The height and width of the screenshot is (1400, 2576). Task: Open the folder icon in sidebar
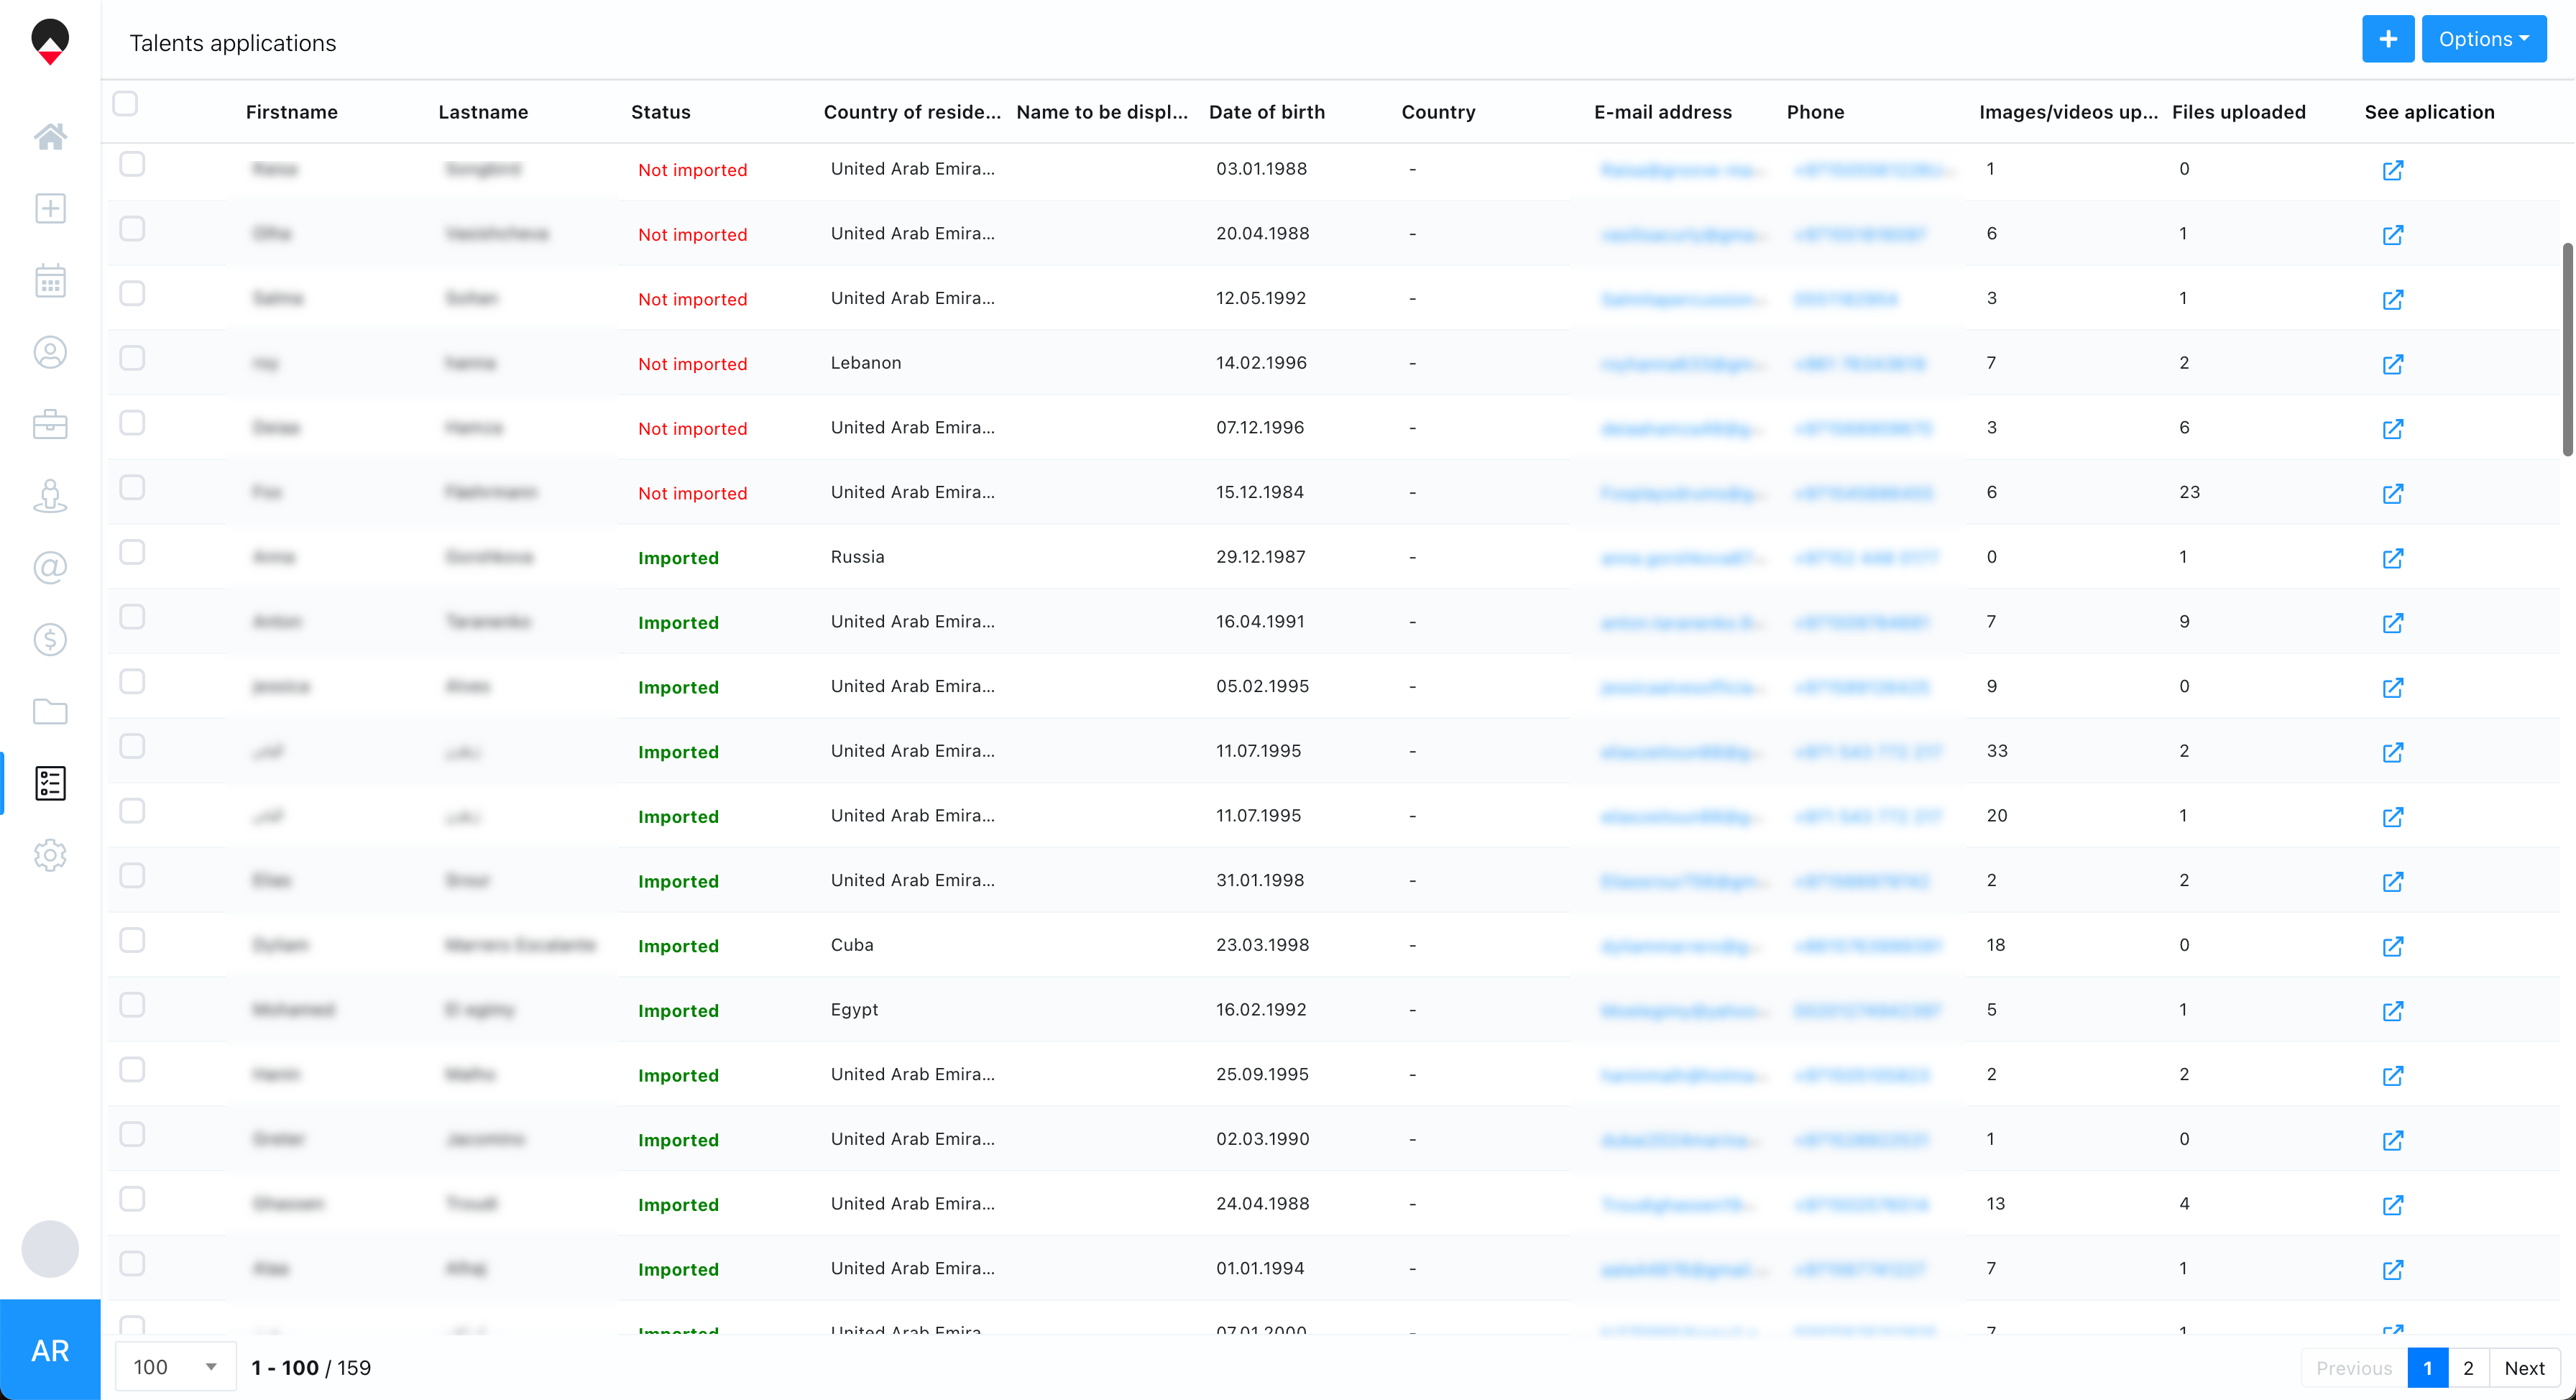tap(50, 712)
